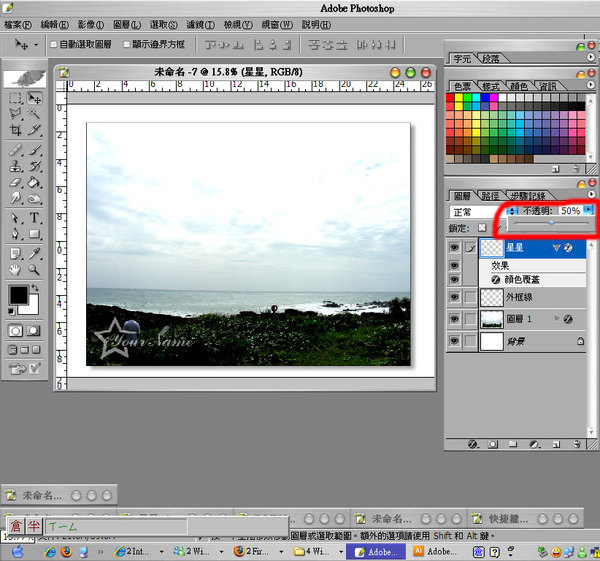Open the opacity slider arrow
This screenshot has width=600, height=561.
[x=589, y=210]
